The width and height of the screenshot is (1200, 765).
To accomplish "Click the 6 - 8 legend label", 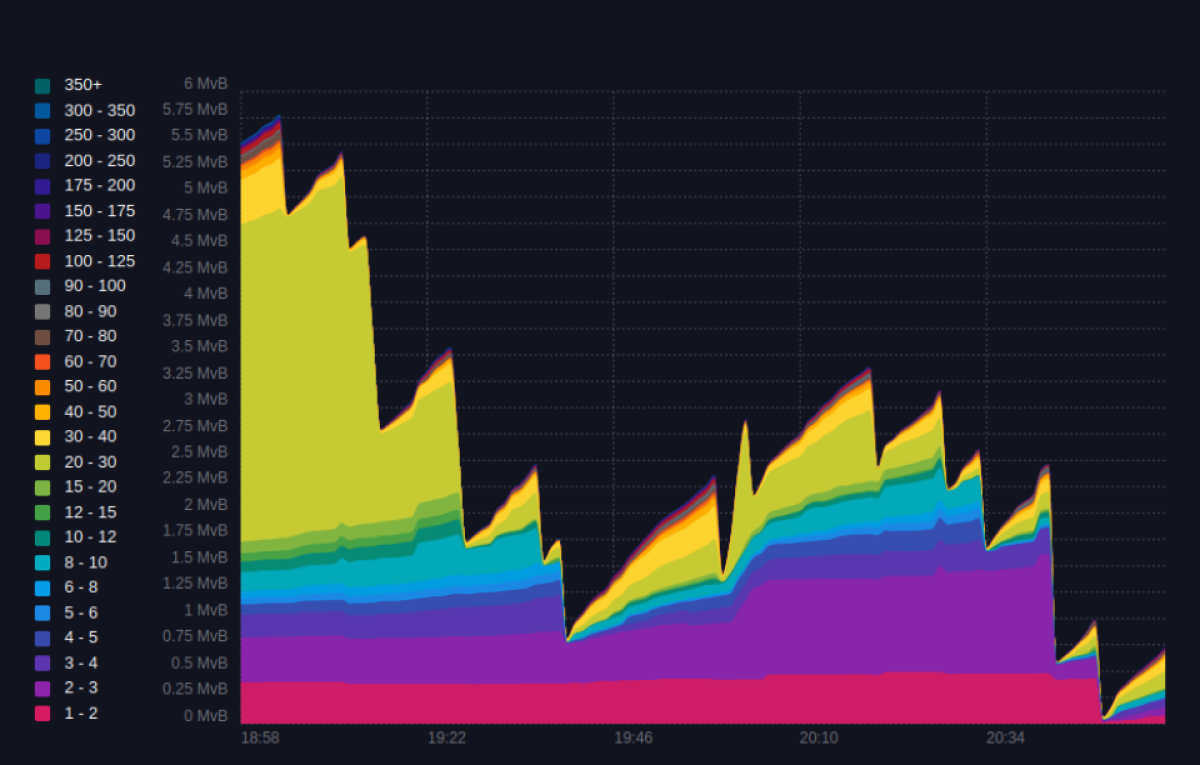I will click(81, 588).
